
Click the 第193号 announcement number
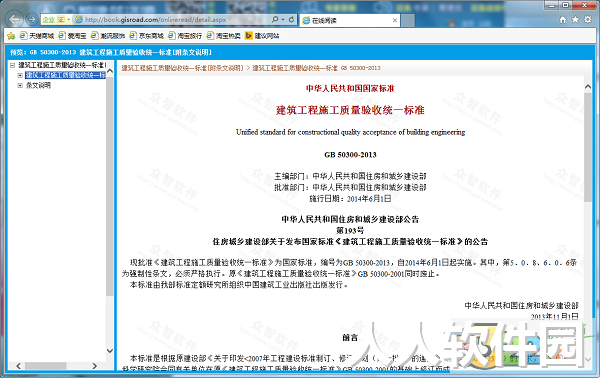350,230
